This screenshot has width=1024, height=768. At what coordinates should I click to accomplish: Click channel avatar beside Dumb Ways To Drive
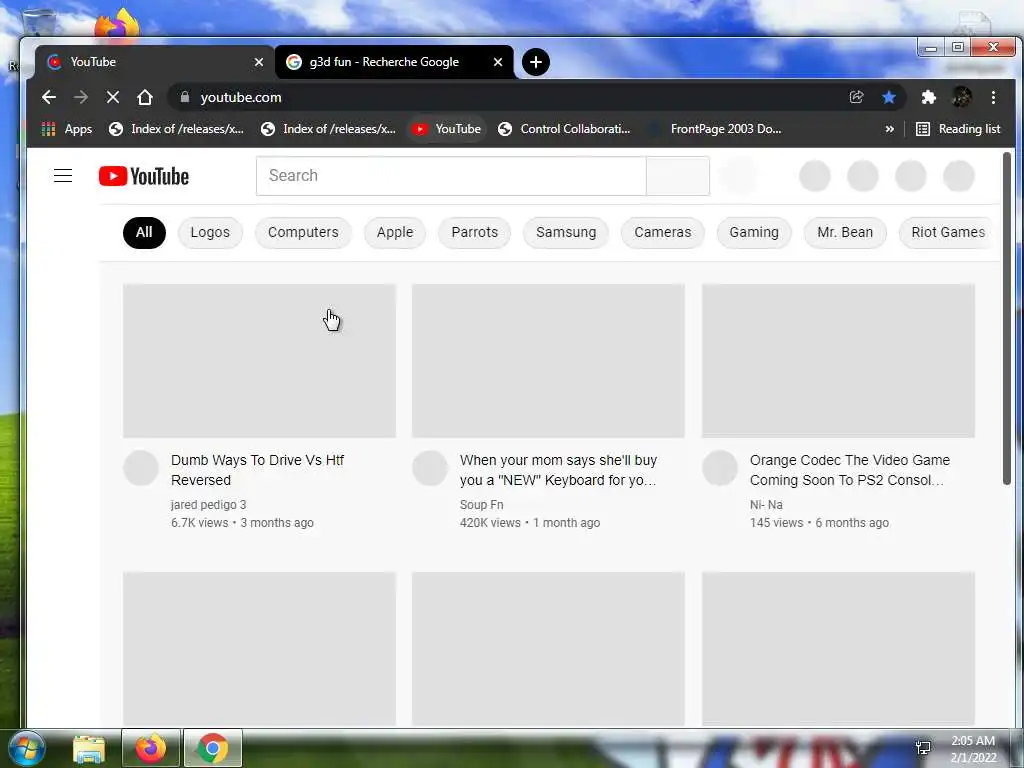click(x=141, y=468)
